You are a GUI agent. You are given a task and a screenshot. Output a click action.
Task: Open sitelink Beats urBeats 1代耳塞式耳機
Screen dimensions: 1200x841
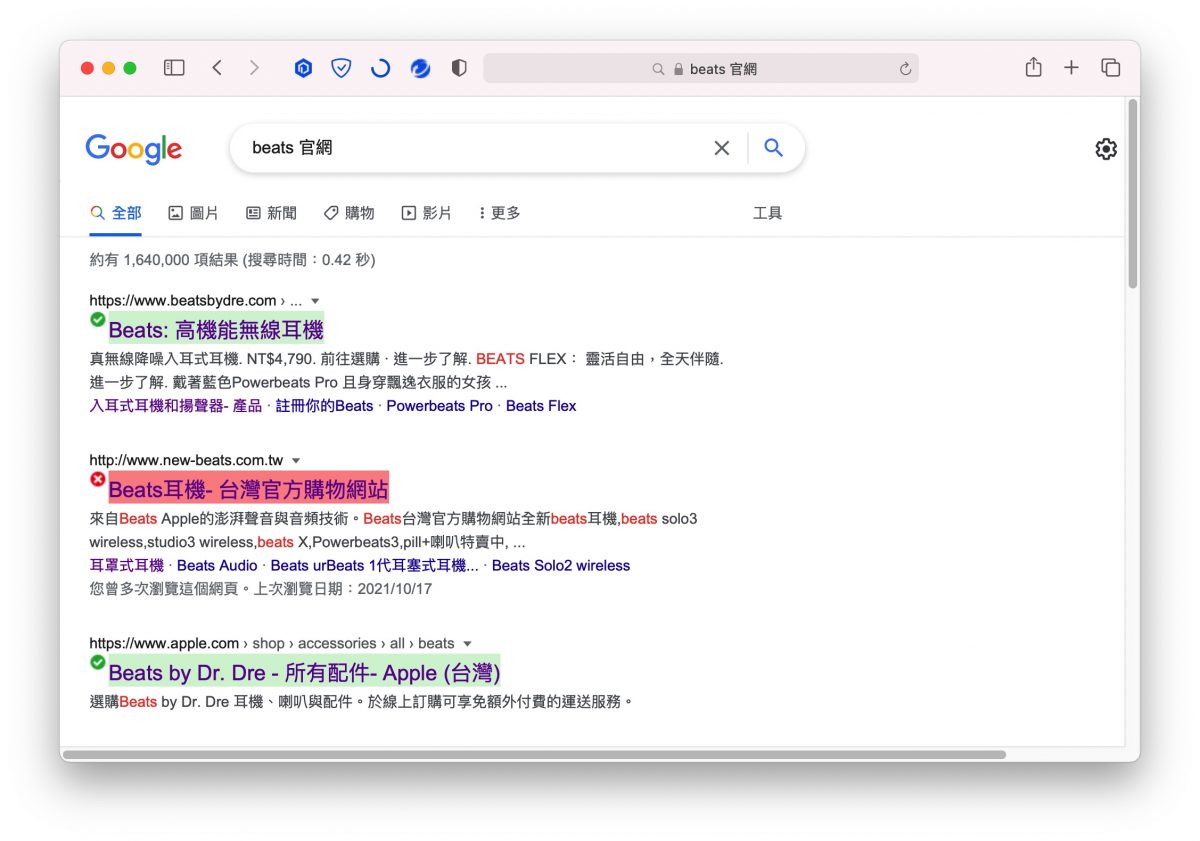pyautogui.click(x=374, y=566)
